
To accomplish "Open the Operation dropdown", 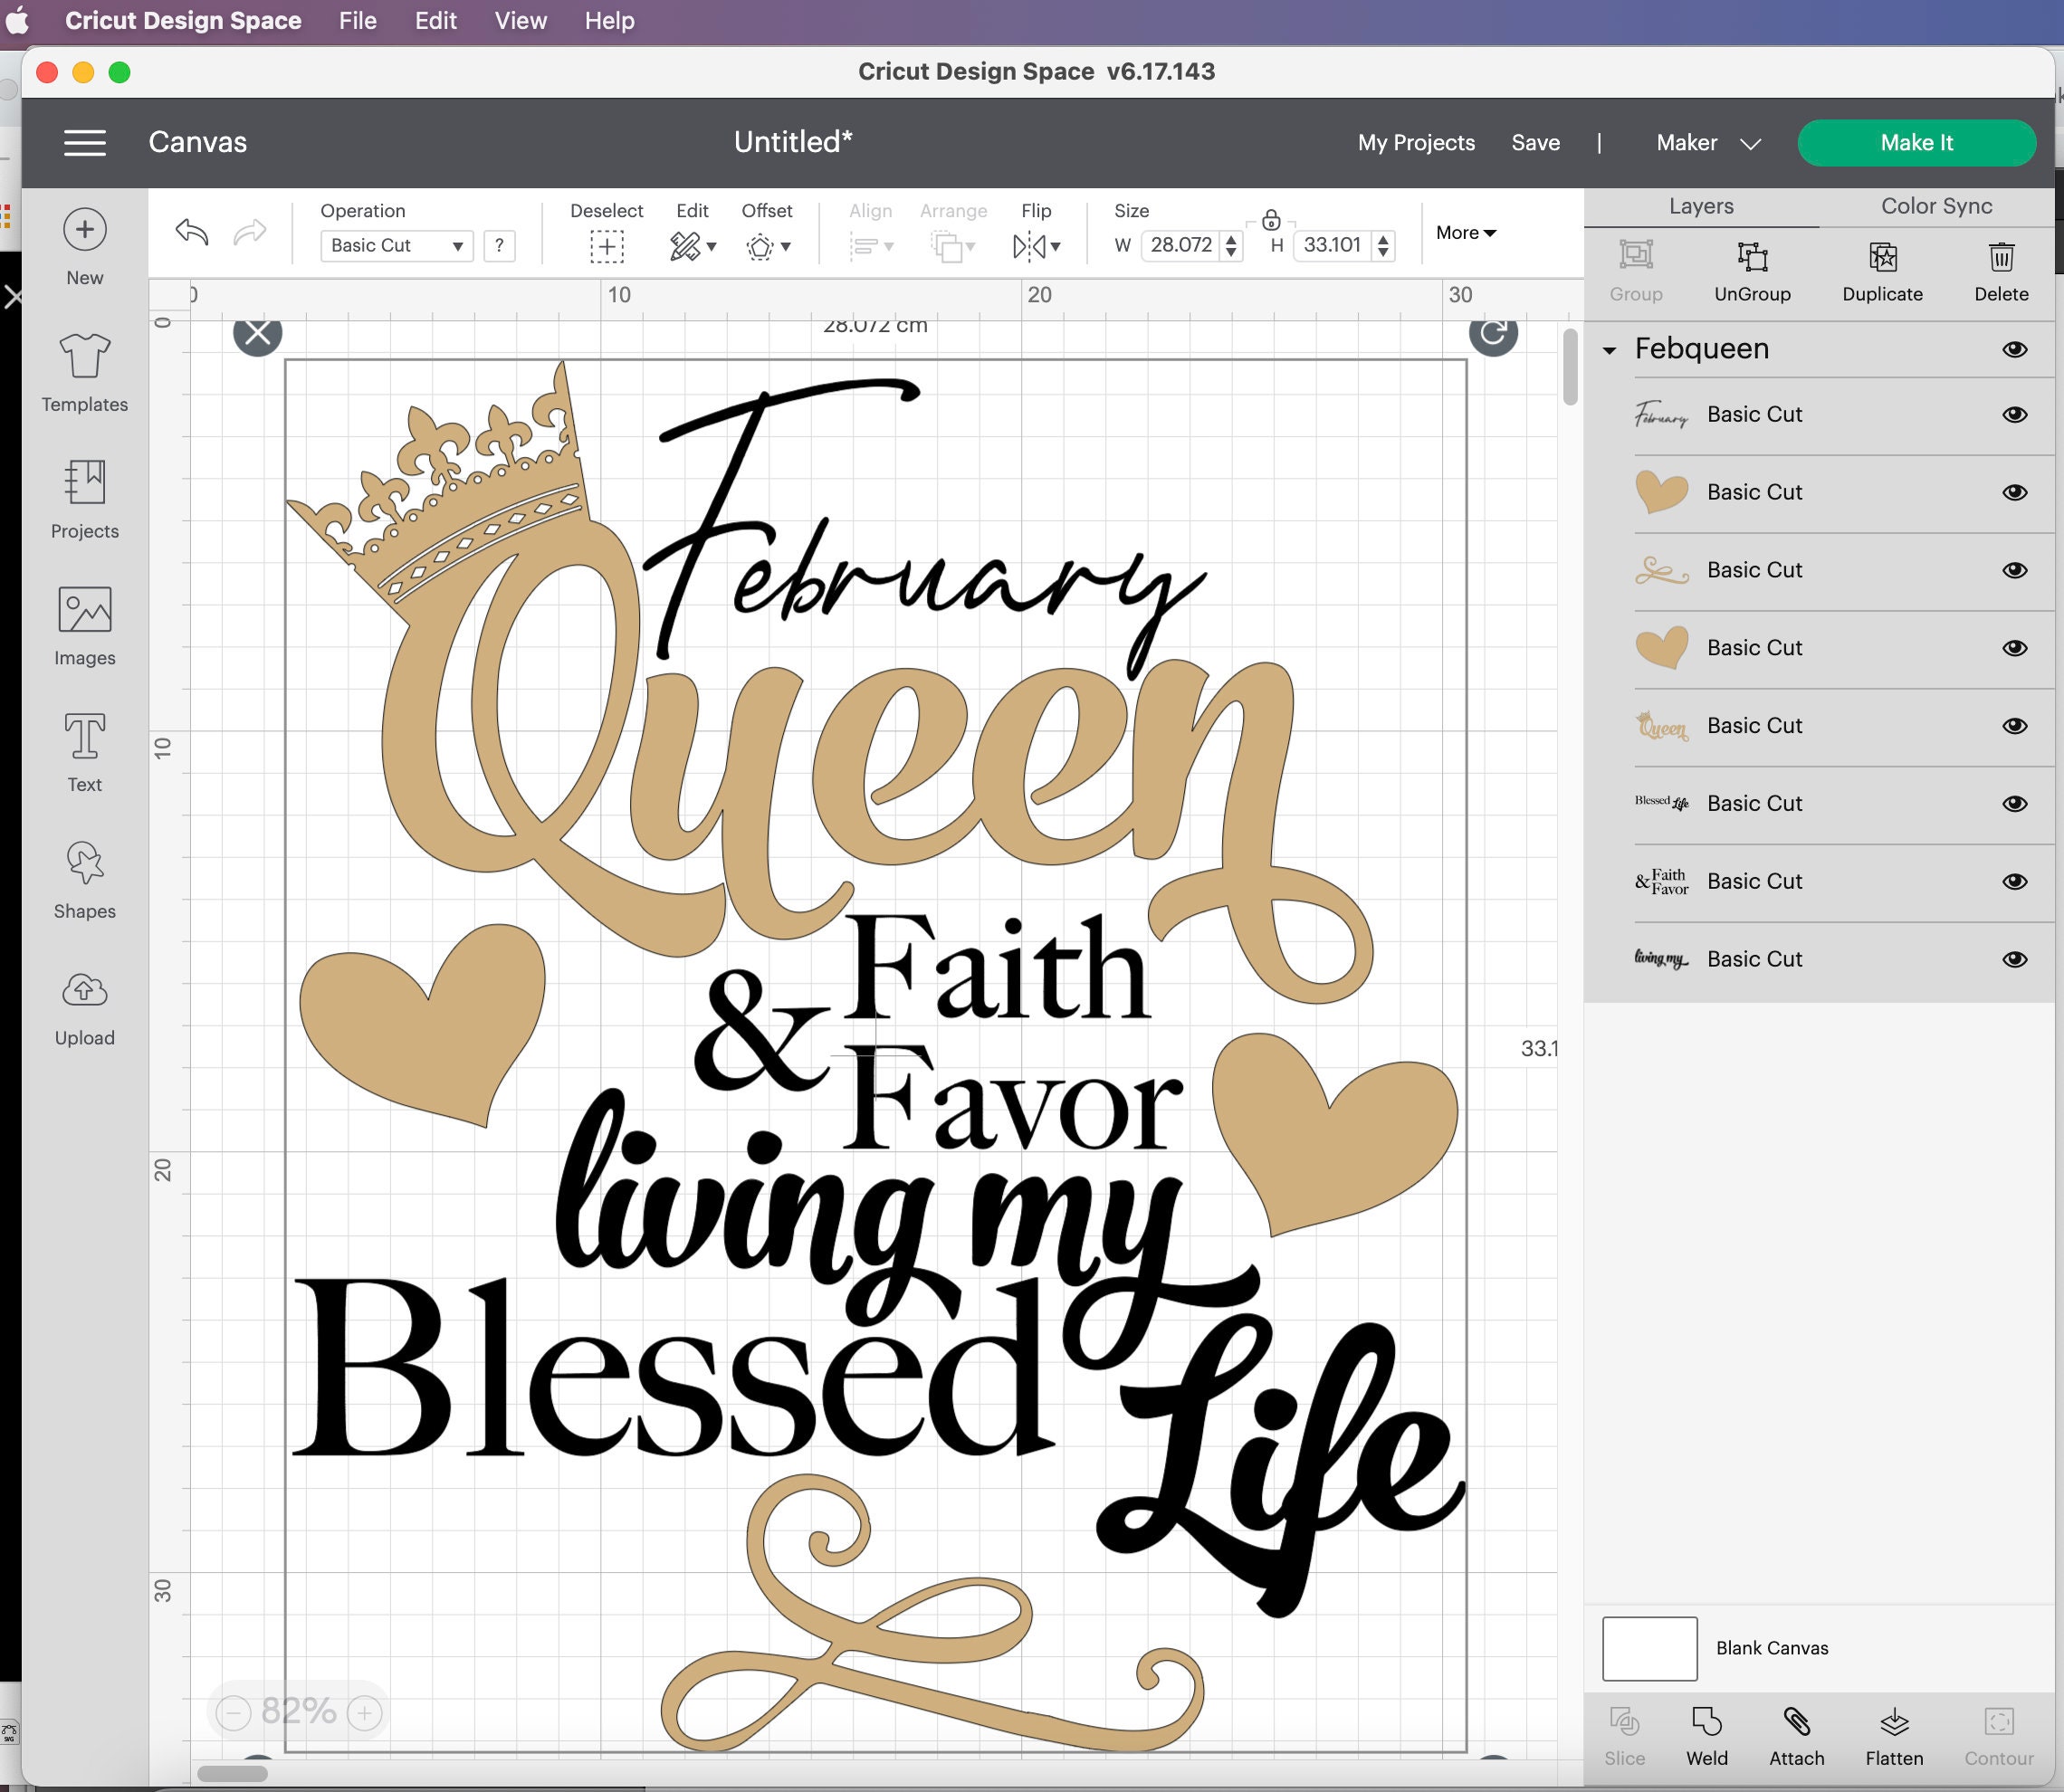I will click(x=396, y=245).
